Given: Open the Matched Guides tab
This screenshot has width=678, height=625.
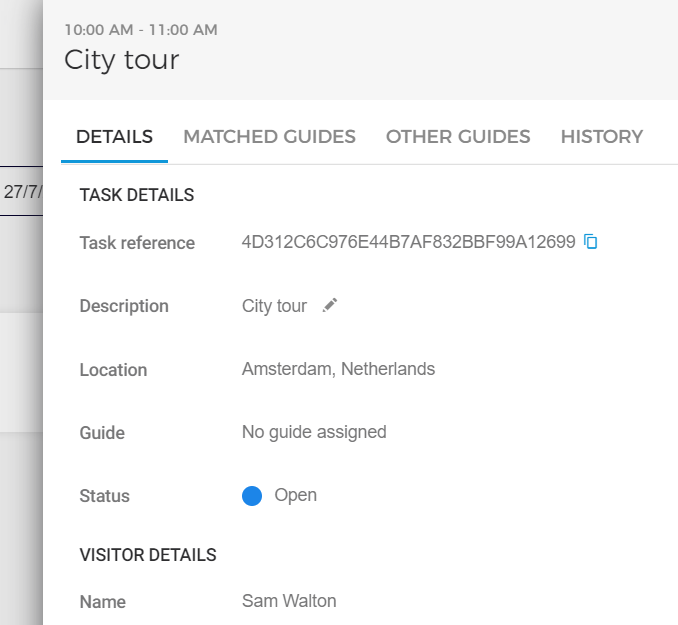Looking at the screenshot, I should pos(269,137).
